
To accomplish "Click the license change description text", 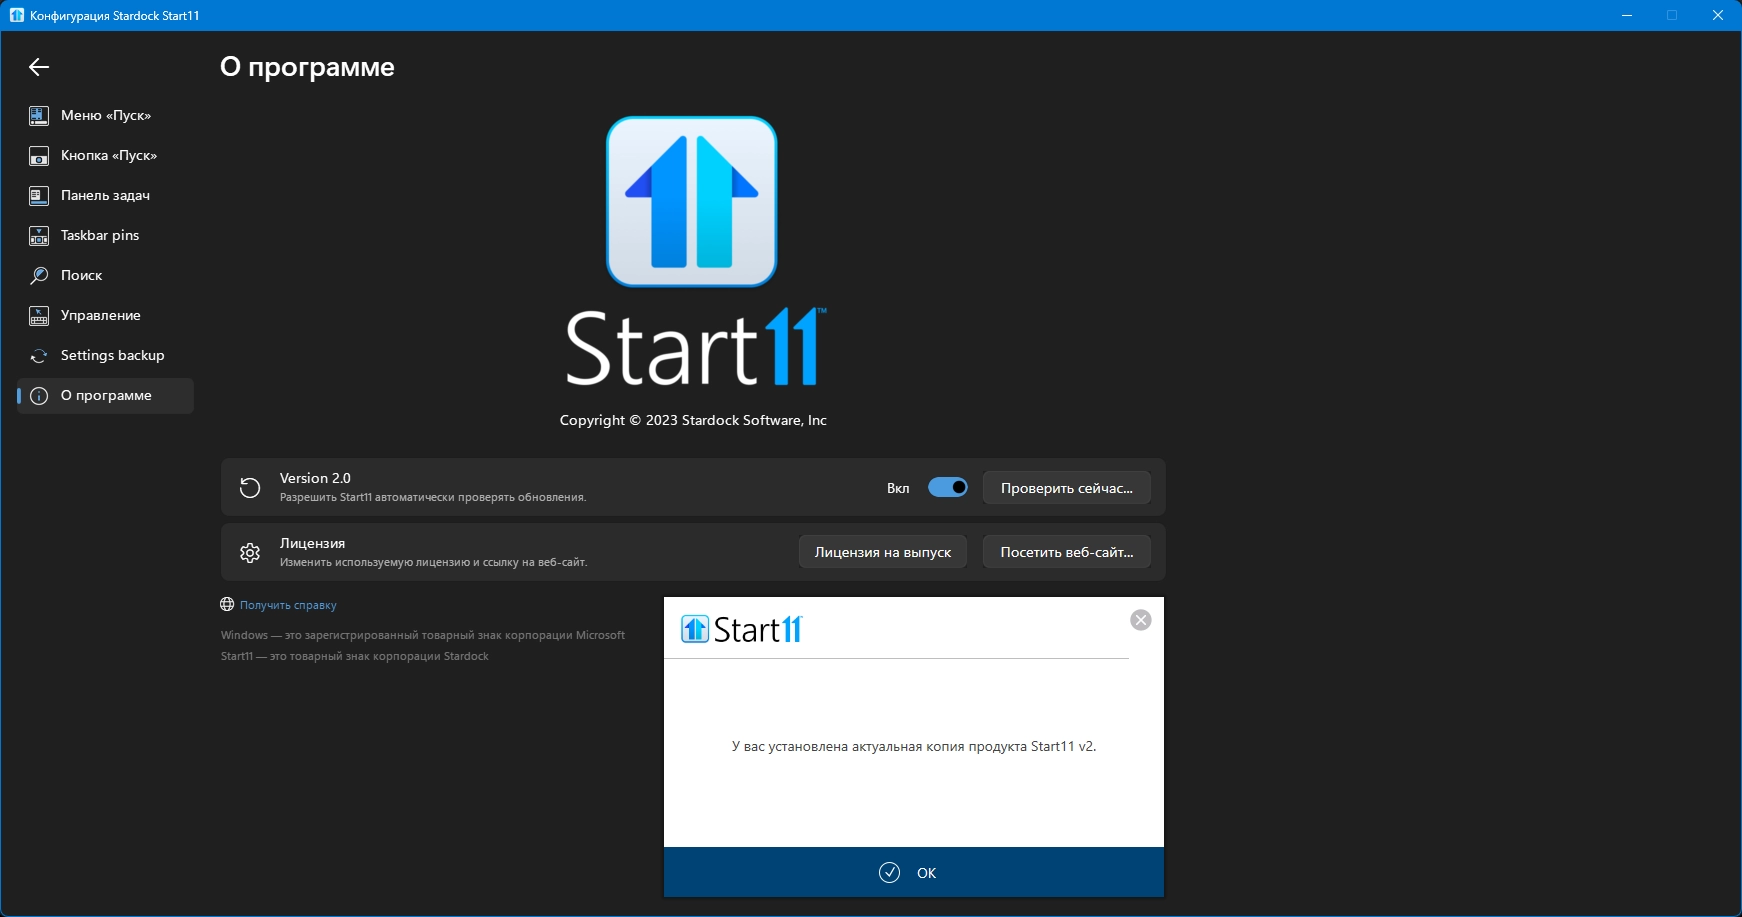I will click(x=434, y=562).
